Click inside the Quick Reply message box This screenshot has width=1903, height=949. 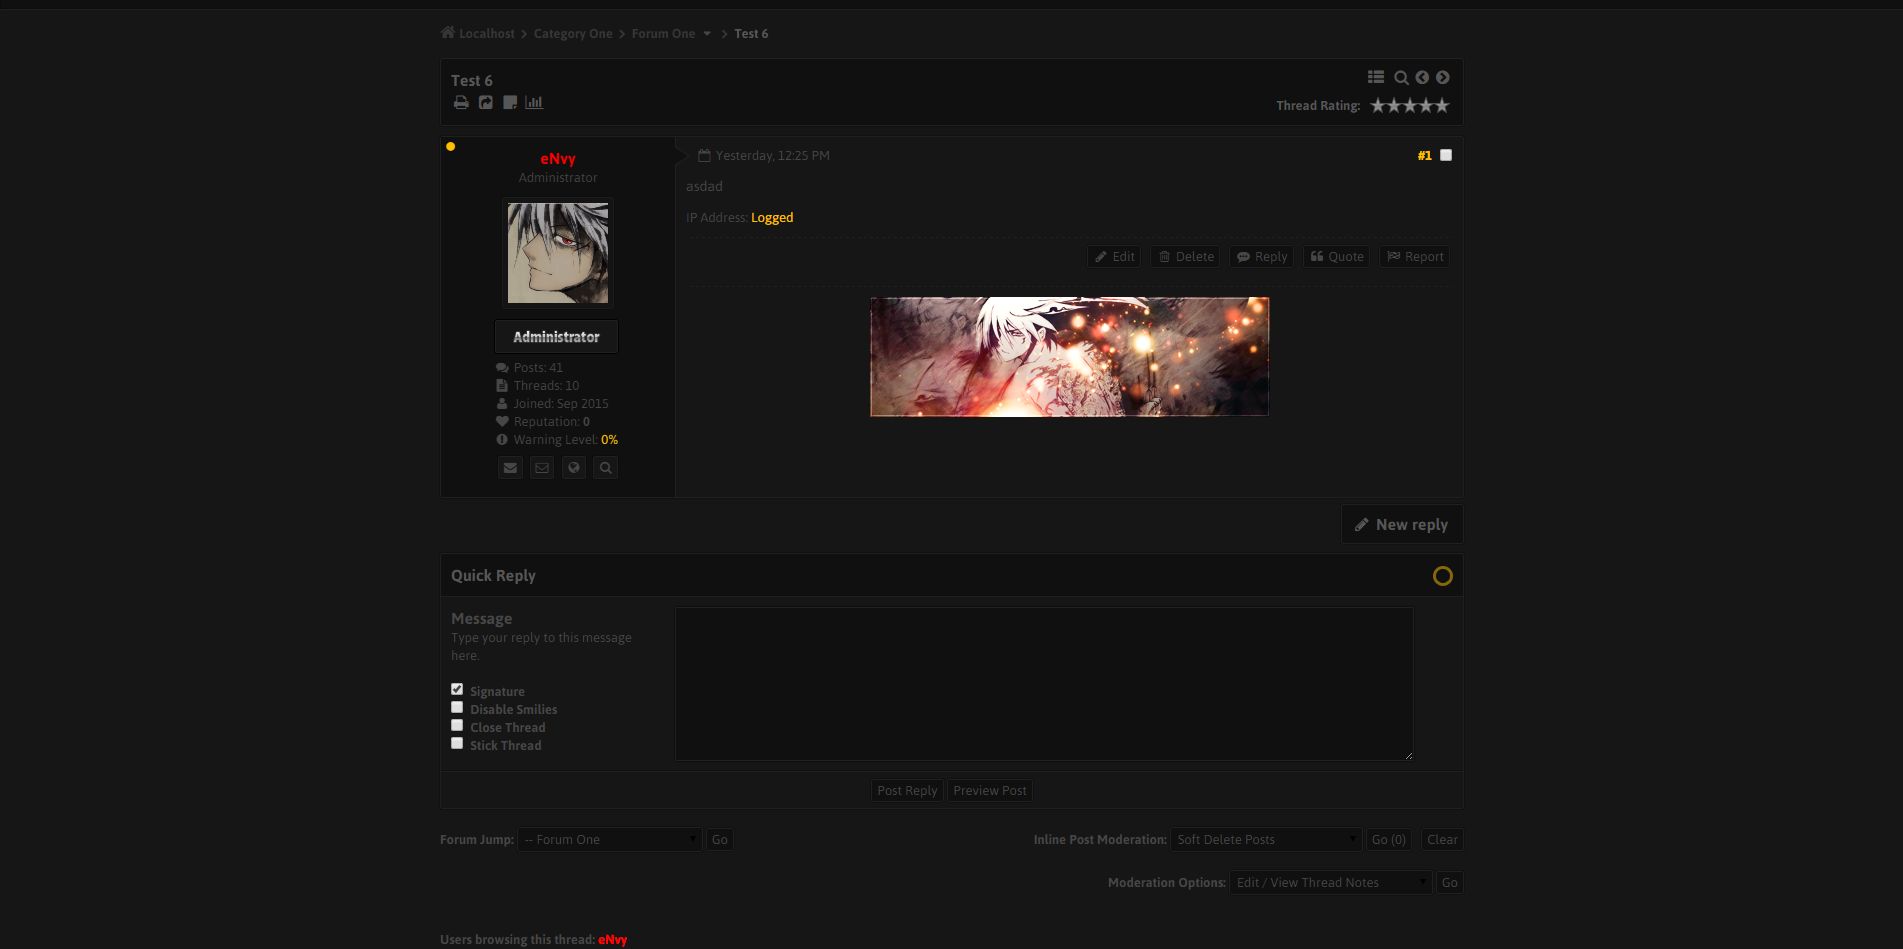(1044, 684)
